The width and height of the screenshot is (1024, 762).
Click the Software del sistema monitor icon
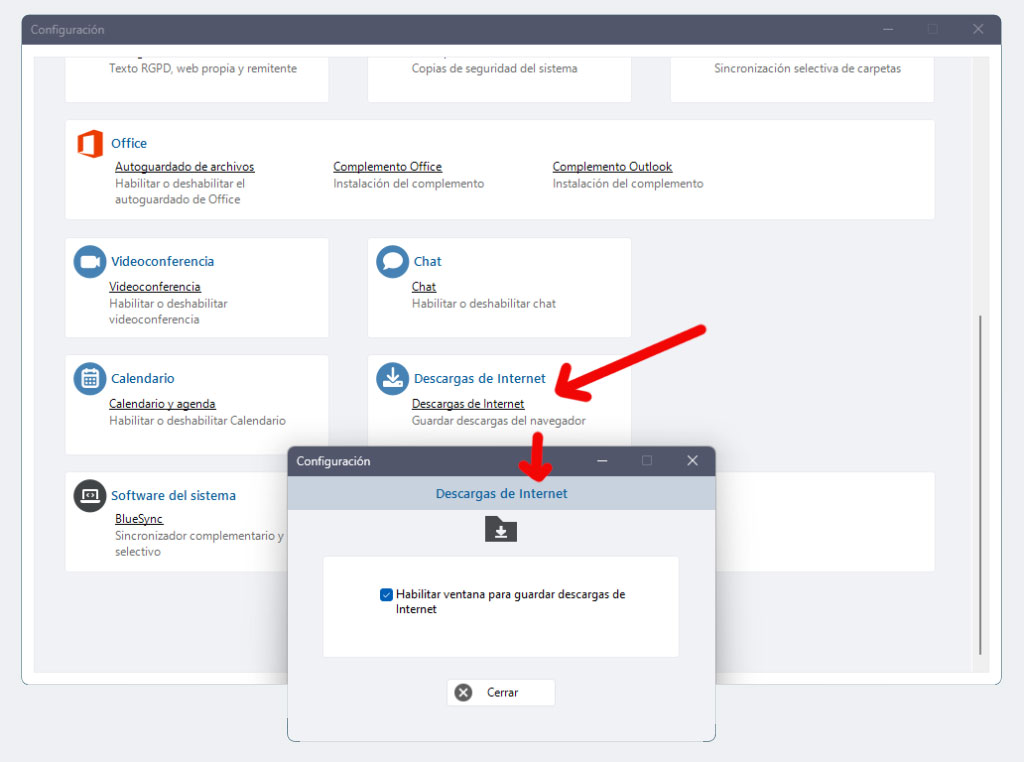[x=90, y=496]
